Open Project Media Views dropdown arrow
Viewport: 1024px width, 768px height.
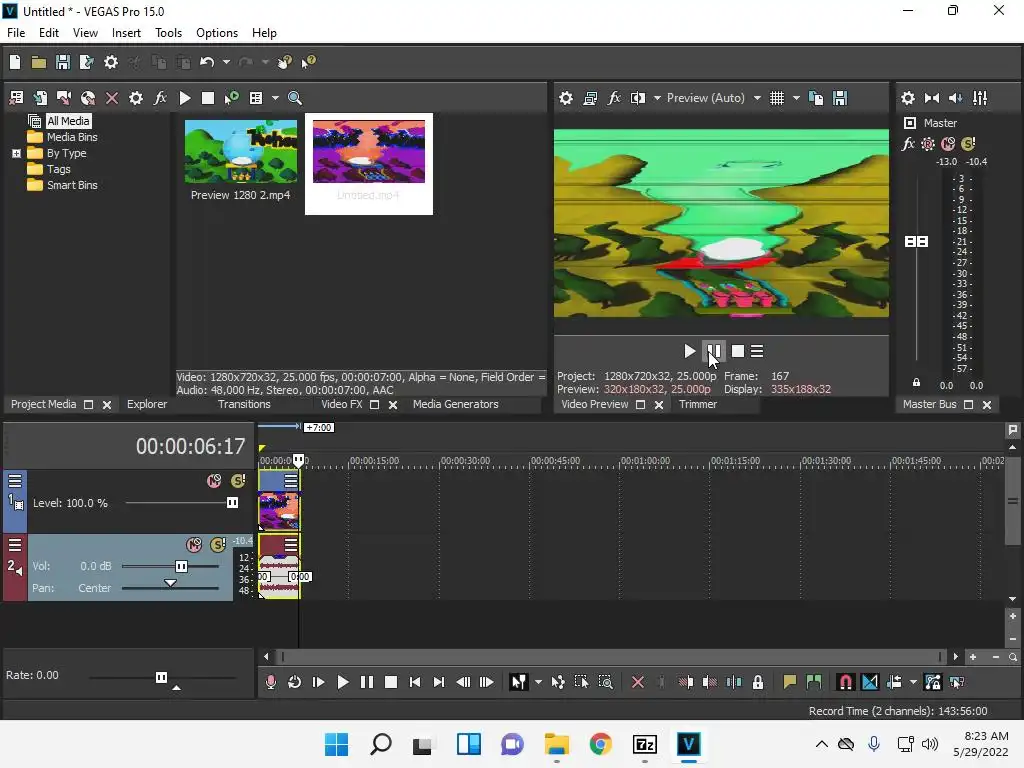point(275,98)
